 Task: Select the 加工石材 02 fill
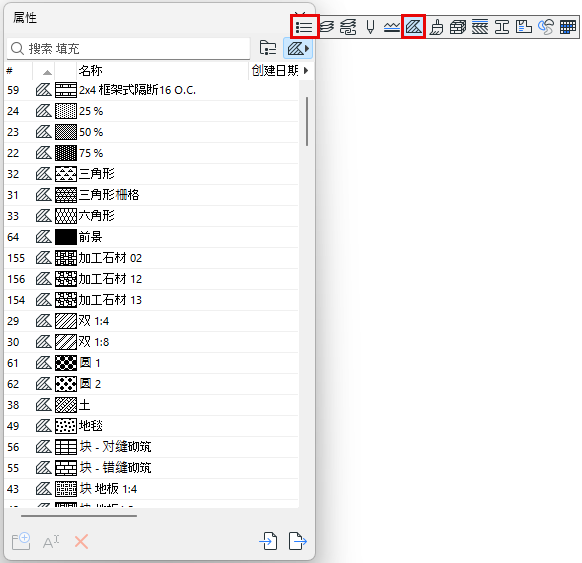tap(151, 258)
